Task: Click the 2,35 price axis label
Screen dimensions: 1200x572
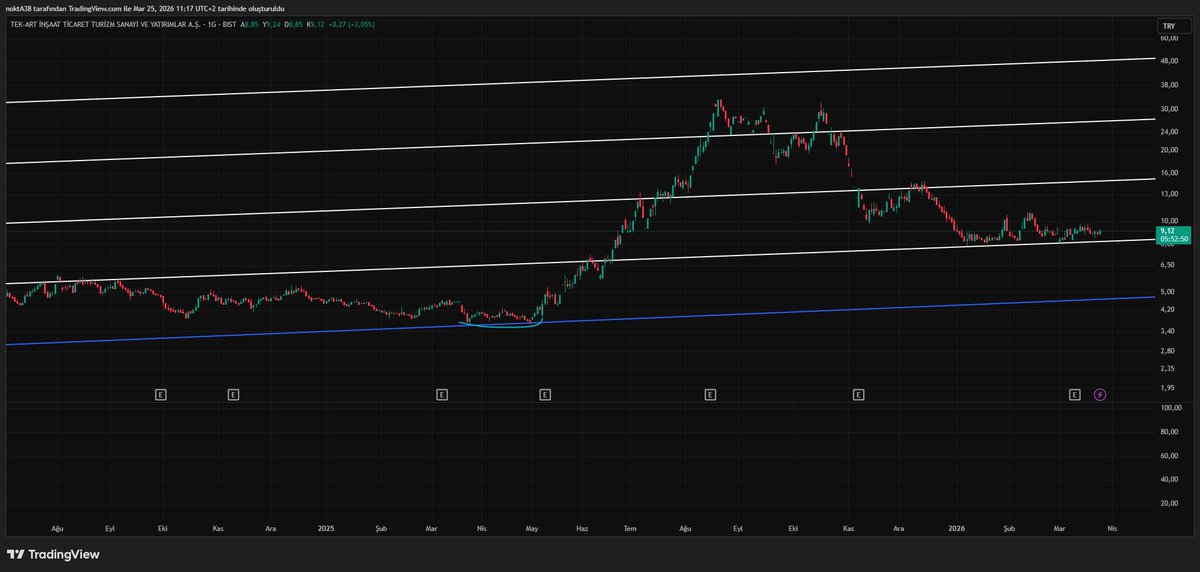Action: [x=1167, y=369]
